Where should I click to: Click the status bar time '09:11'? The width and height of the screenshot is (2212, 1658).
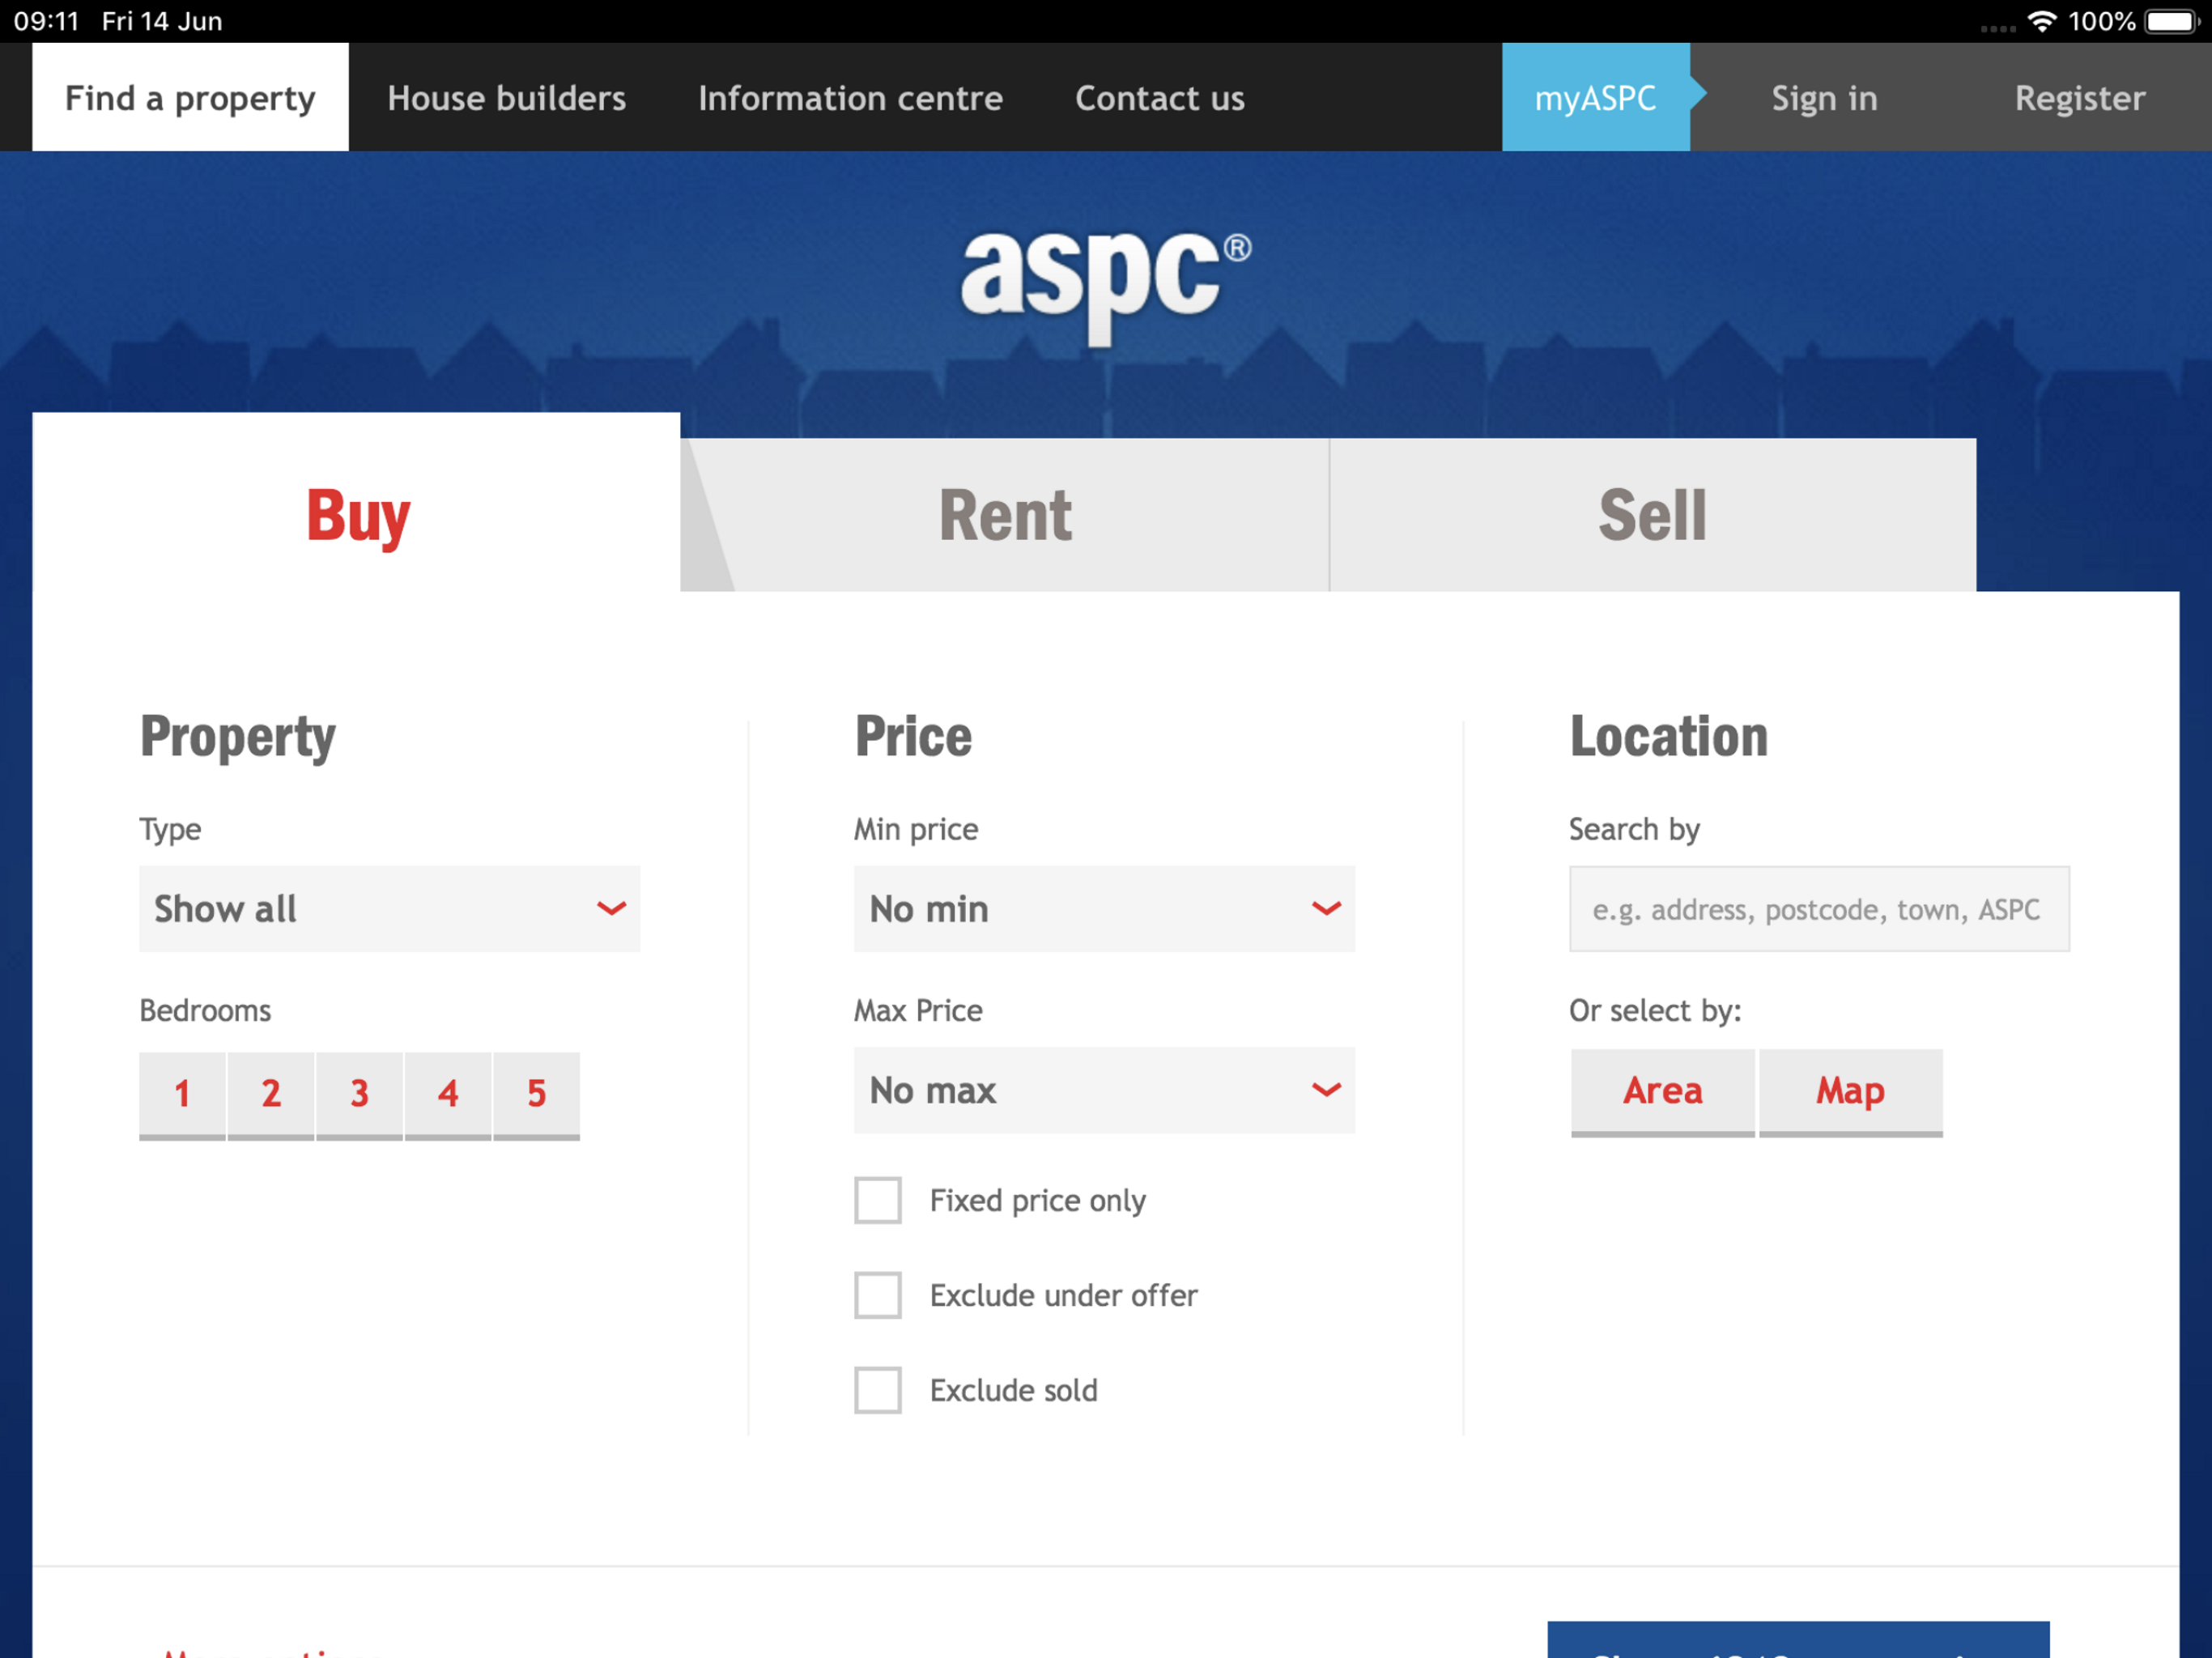tap(46, 21)
